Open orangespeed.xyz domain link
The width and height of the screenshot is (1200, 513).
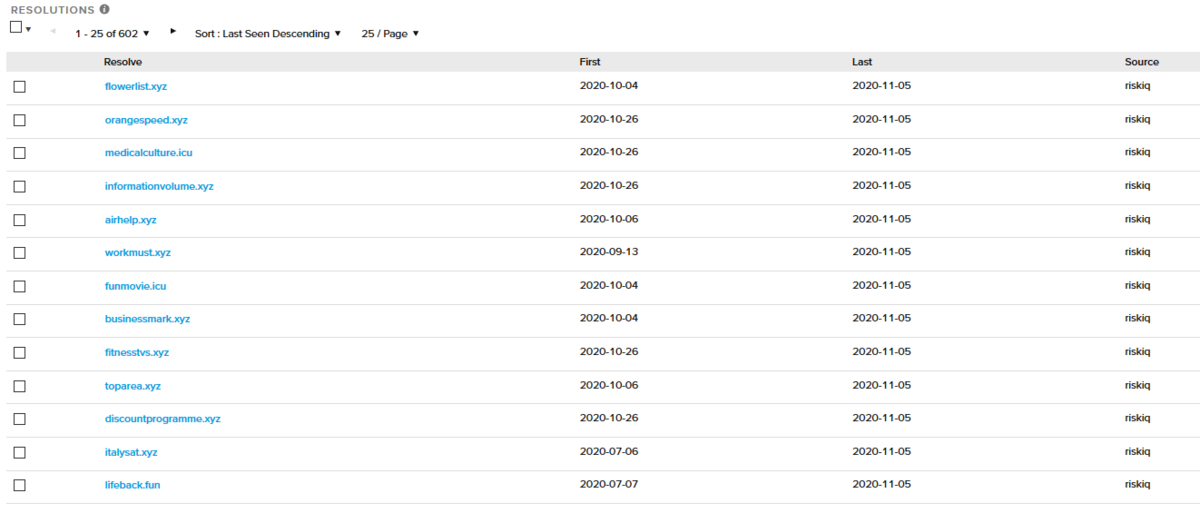(146, 119)
